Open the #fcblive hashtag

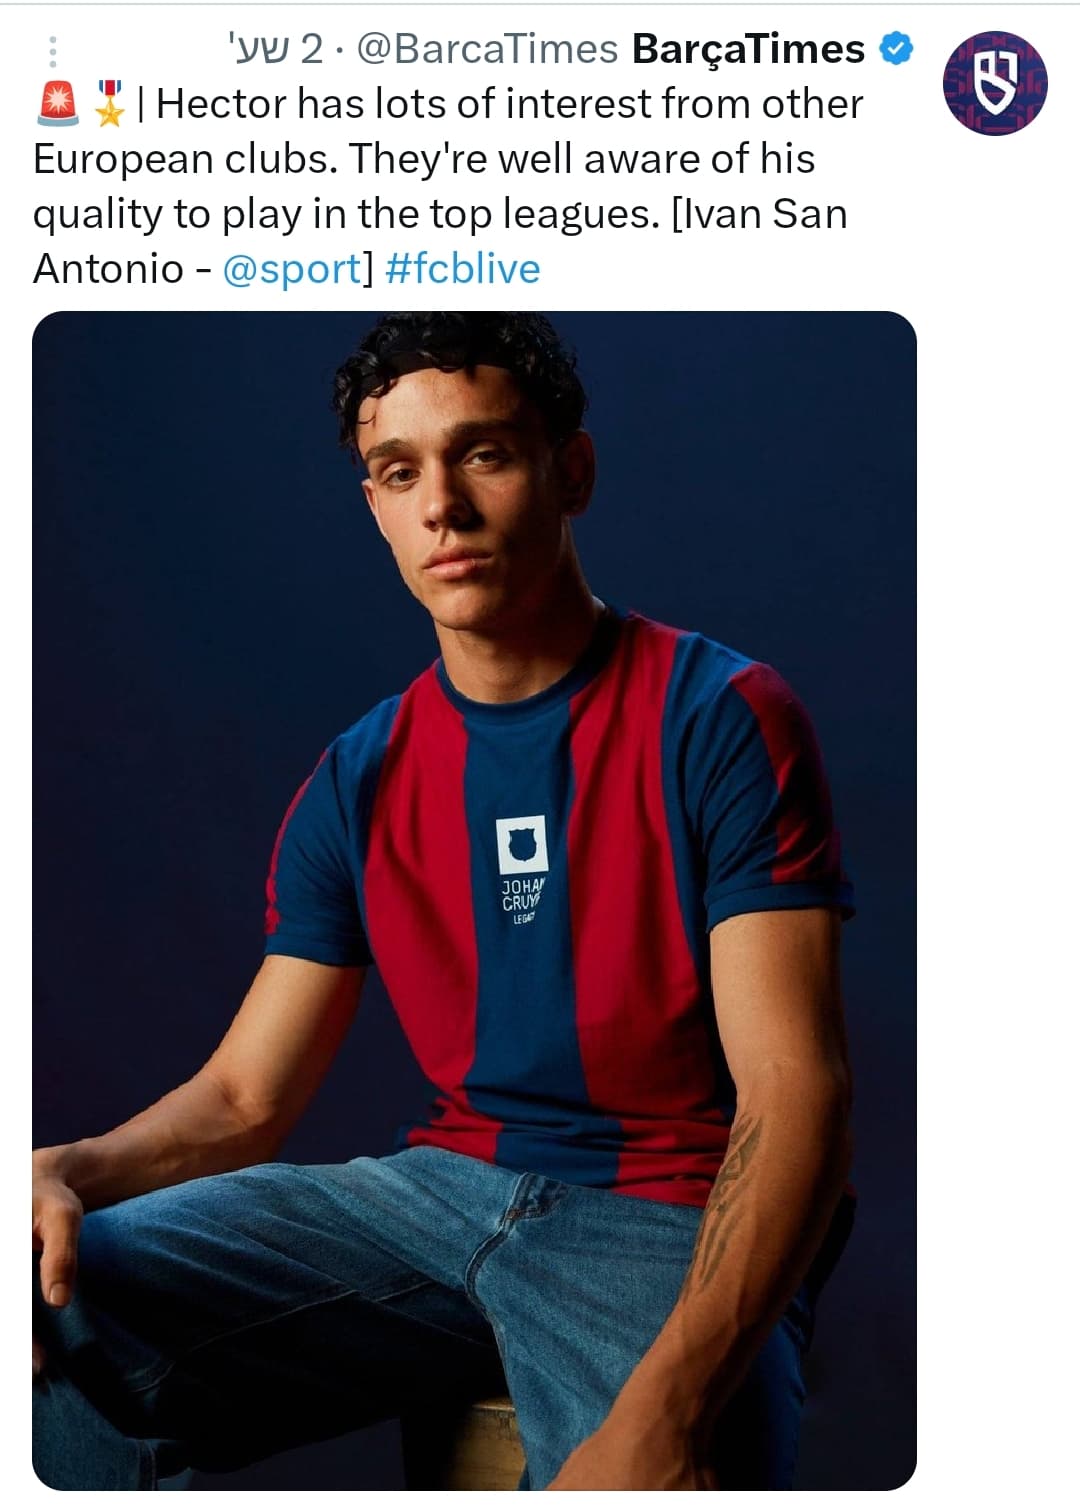point(462,268)
